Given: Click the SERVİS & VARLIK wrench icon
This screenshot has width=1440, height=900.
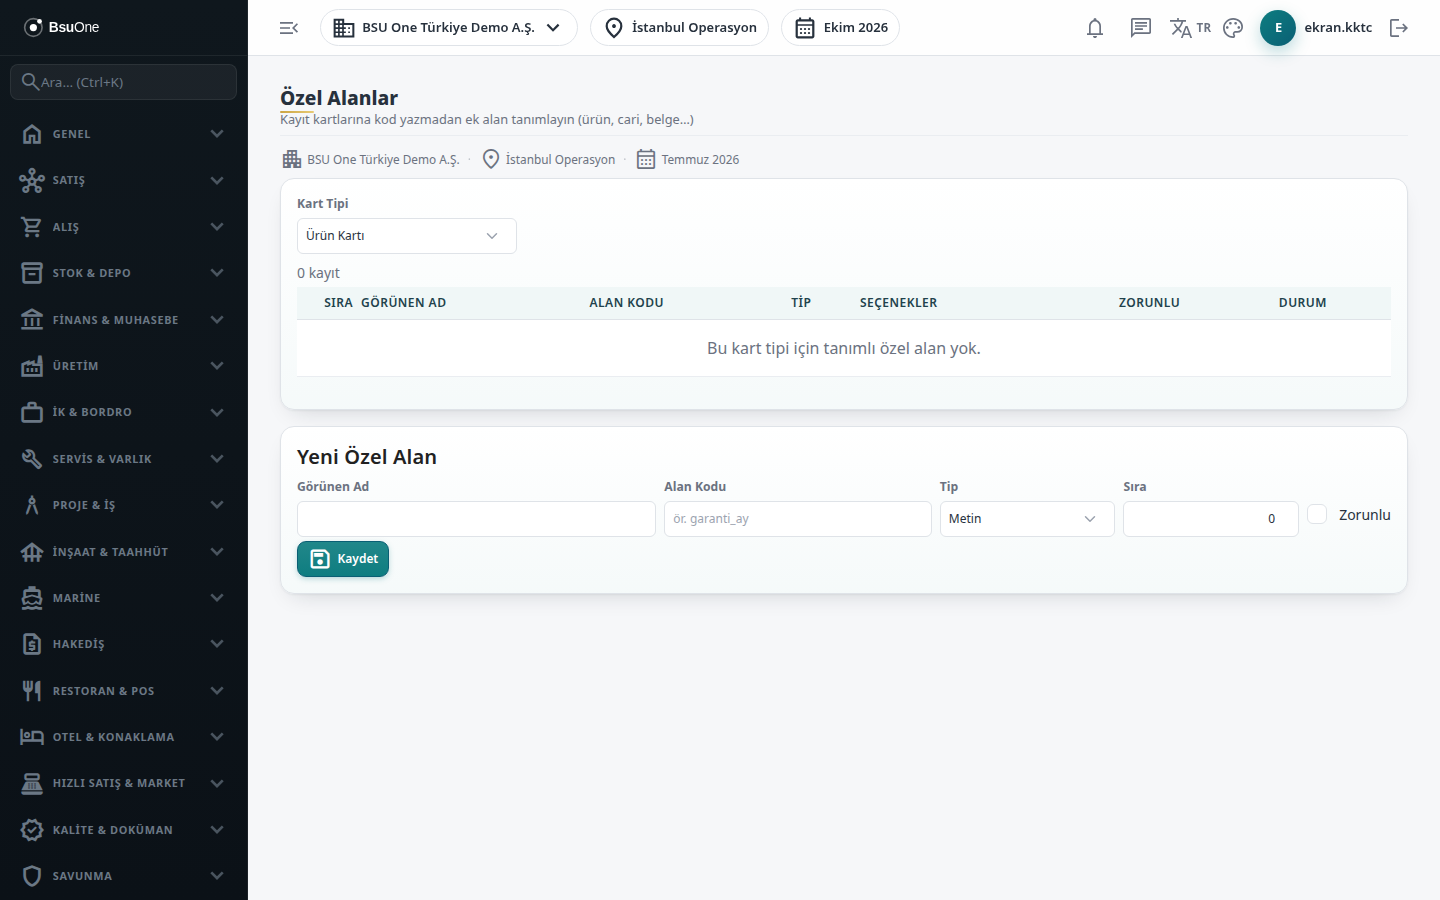Looking at the screenshot, I should [x=32, y=459].
